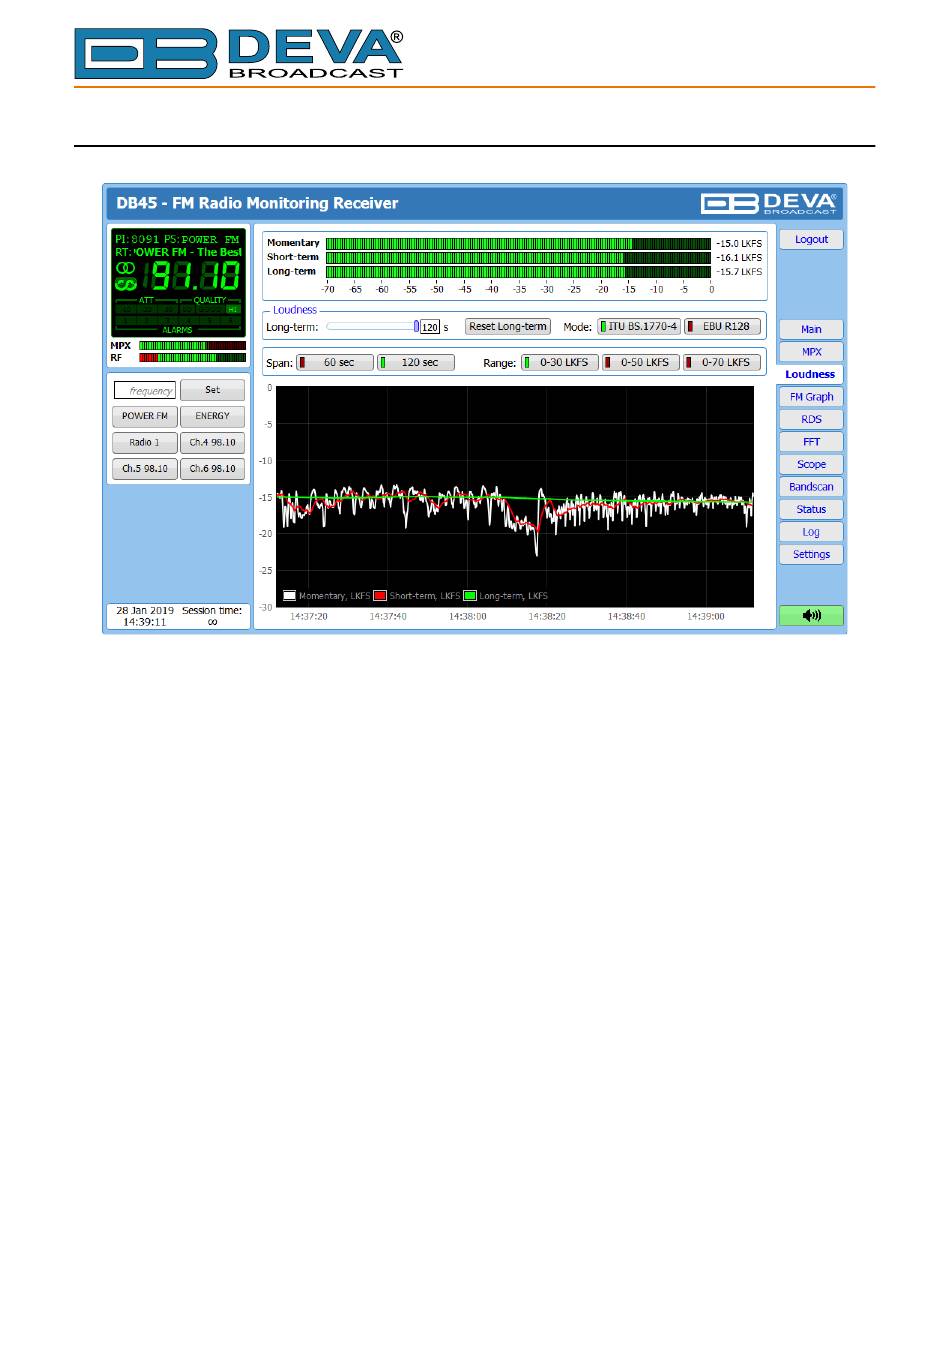Screen dimensions: 950x1360
Task: Click the Set frequency button
Action: [212, 390]
